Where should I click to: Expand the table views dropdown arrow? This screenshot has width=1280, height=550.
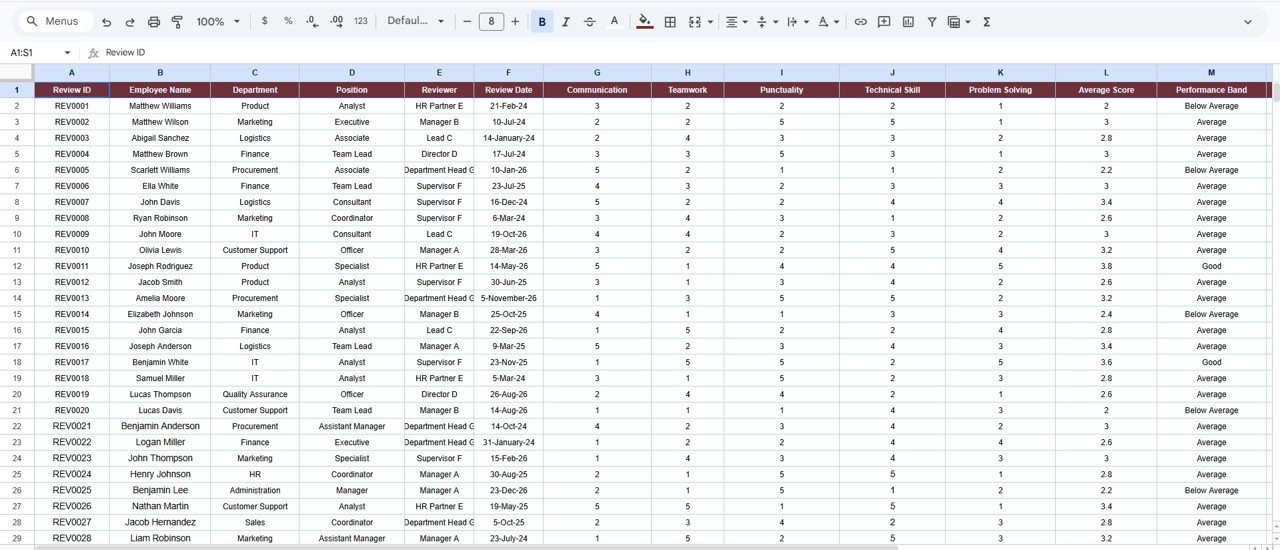(968, 22)
